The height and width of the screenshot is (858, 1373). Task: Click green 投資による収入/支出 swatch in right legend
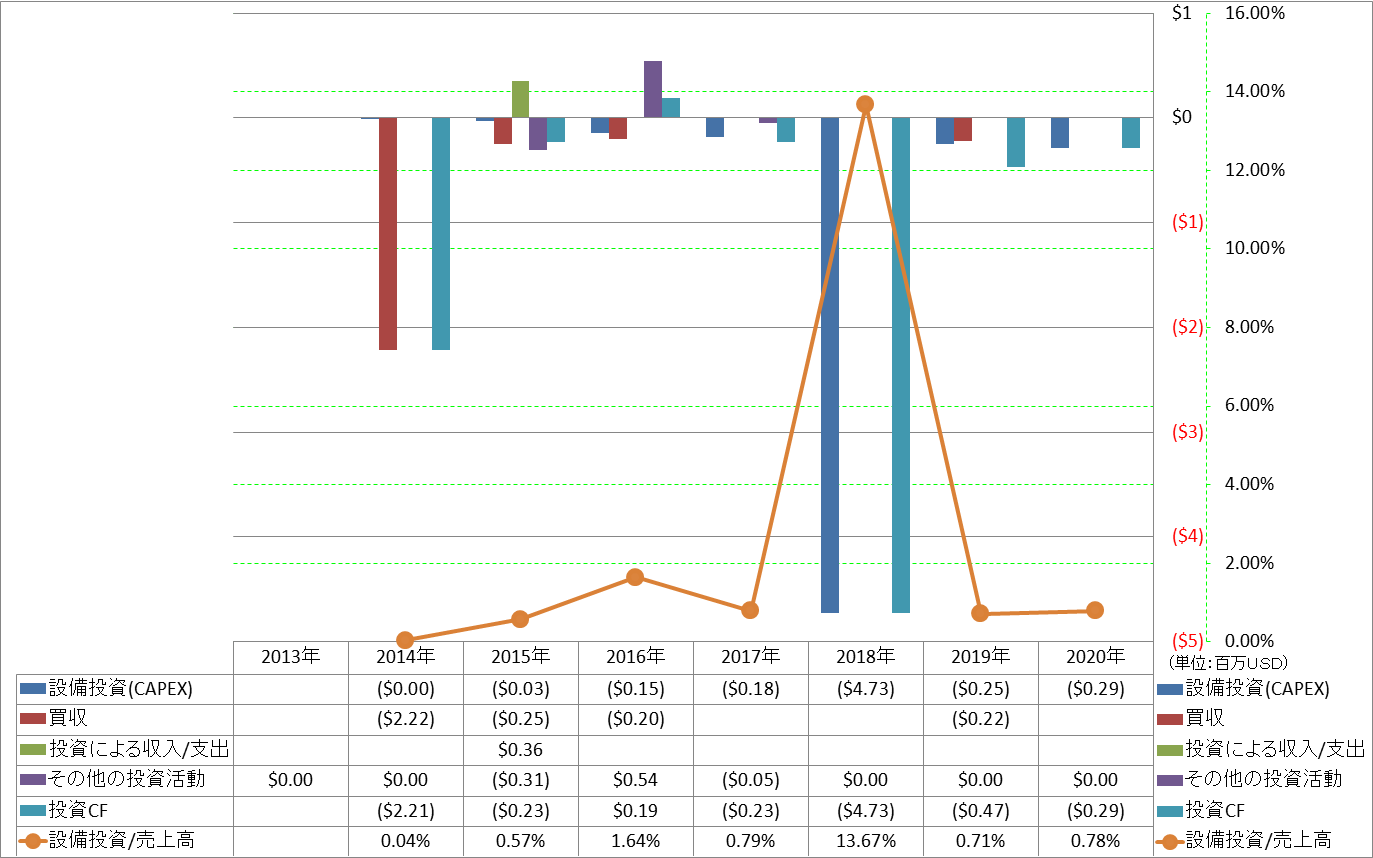[x=1169, y=748]
